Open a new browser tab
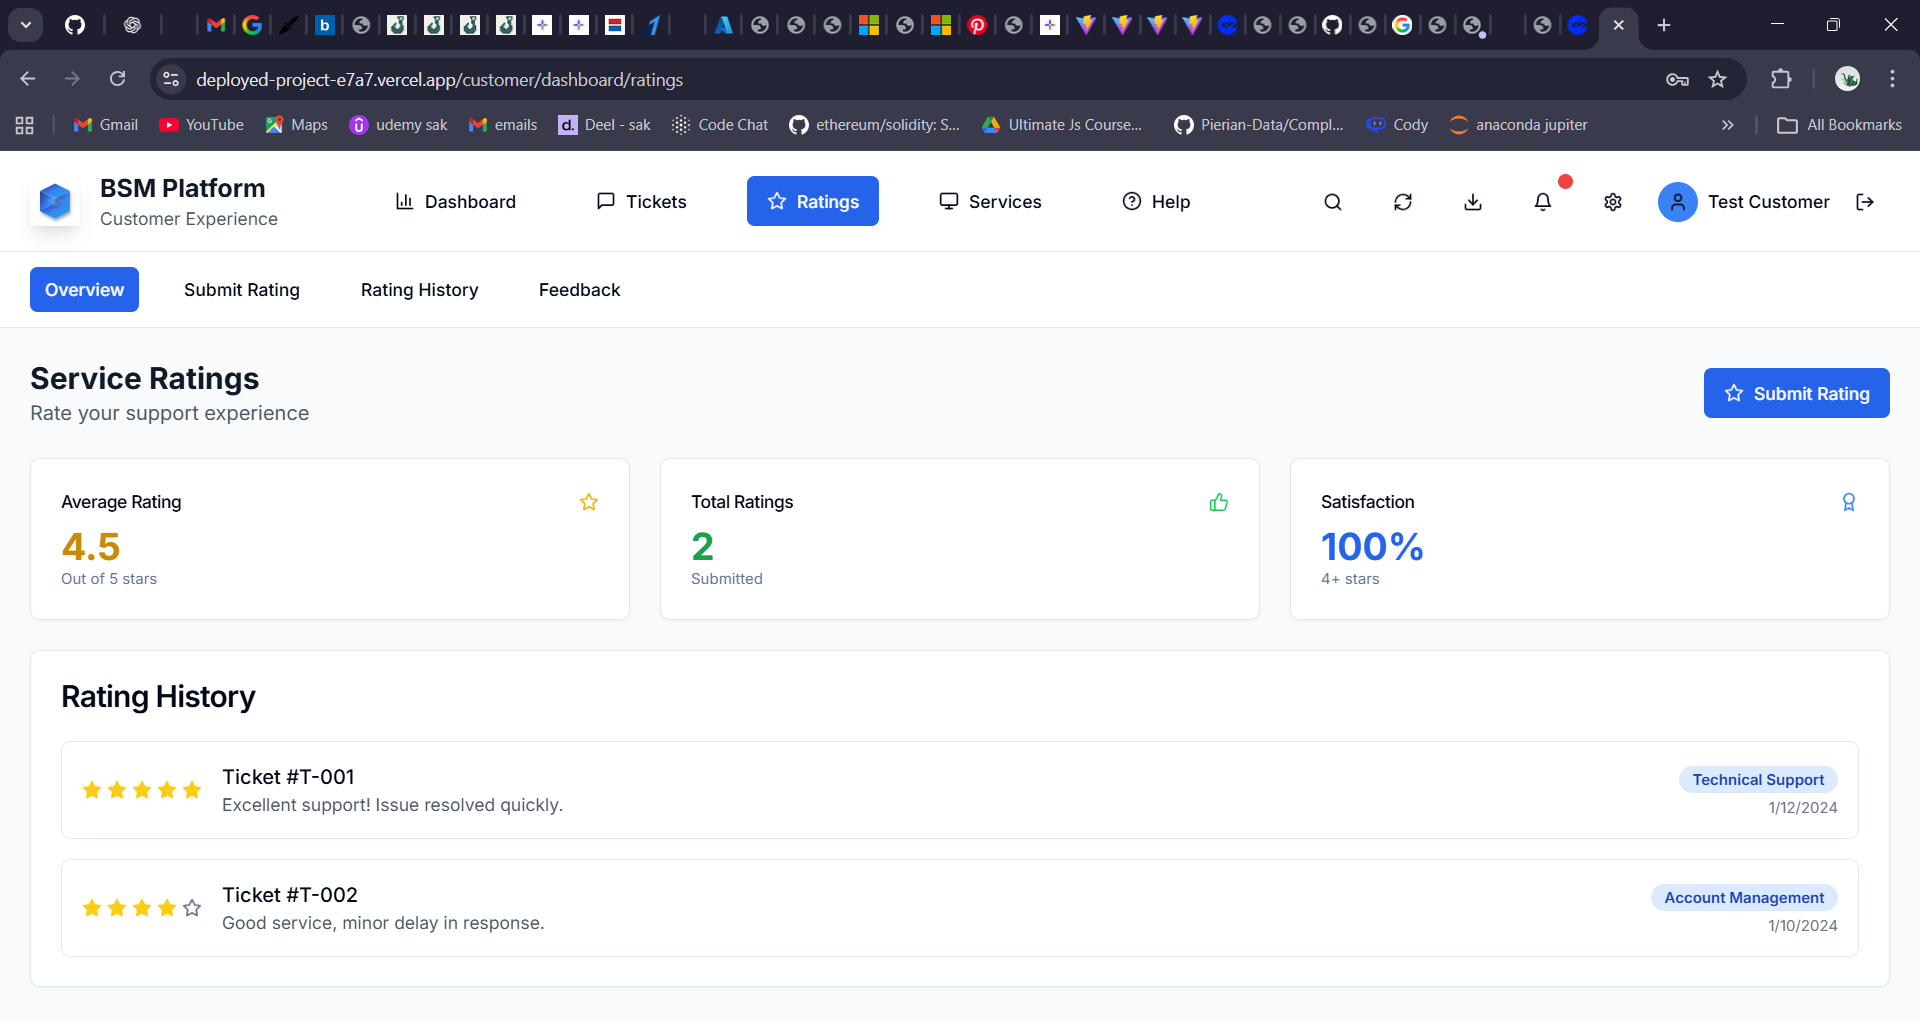 (x=1664, y=25)
